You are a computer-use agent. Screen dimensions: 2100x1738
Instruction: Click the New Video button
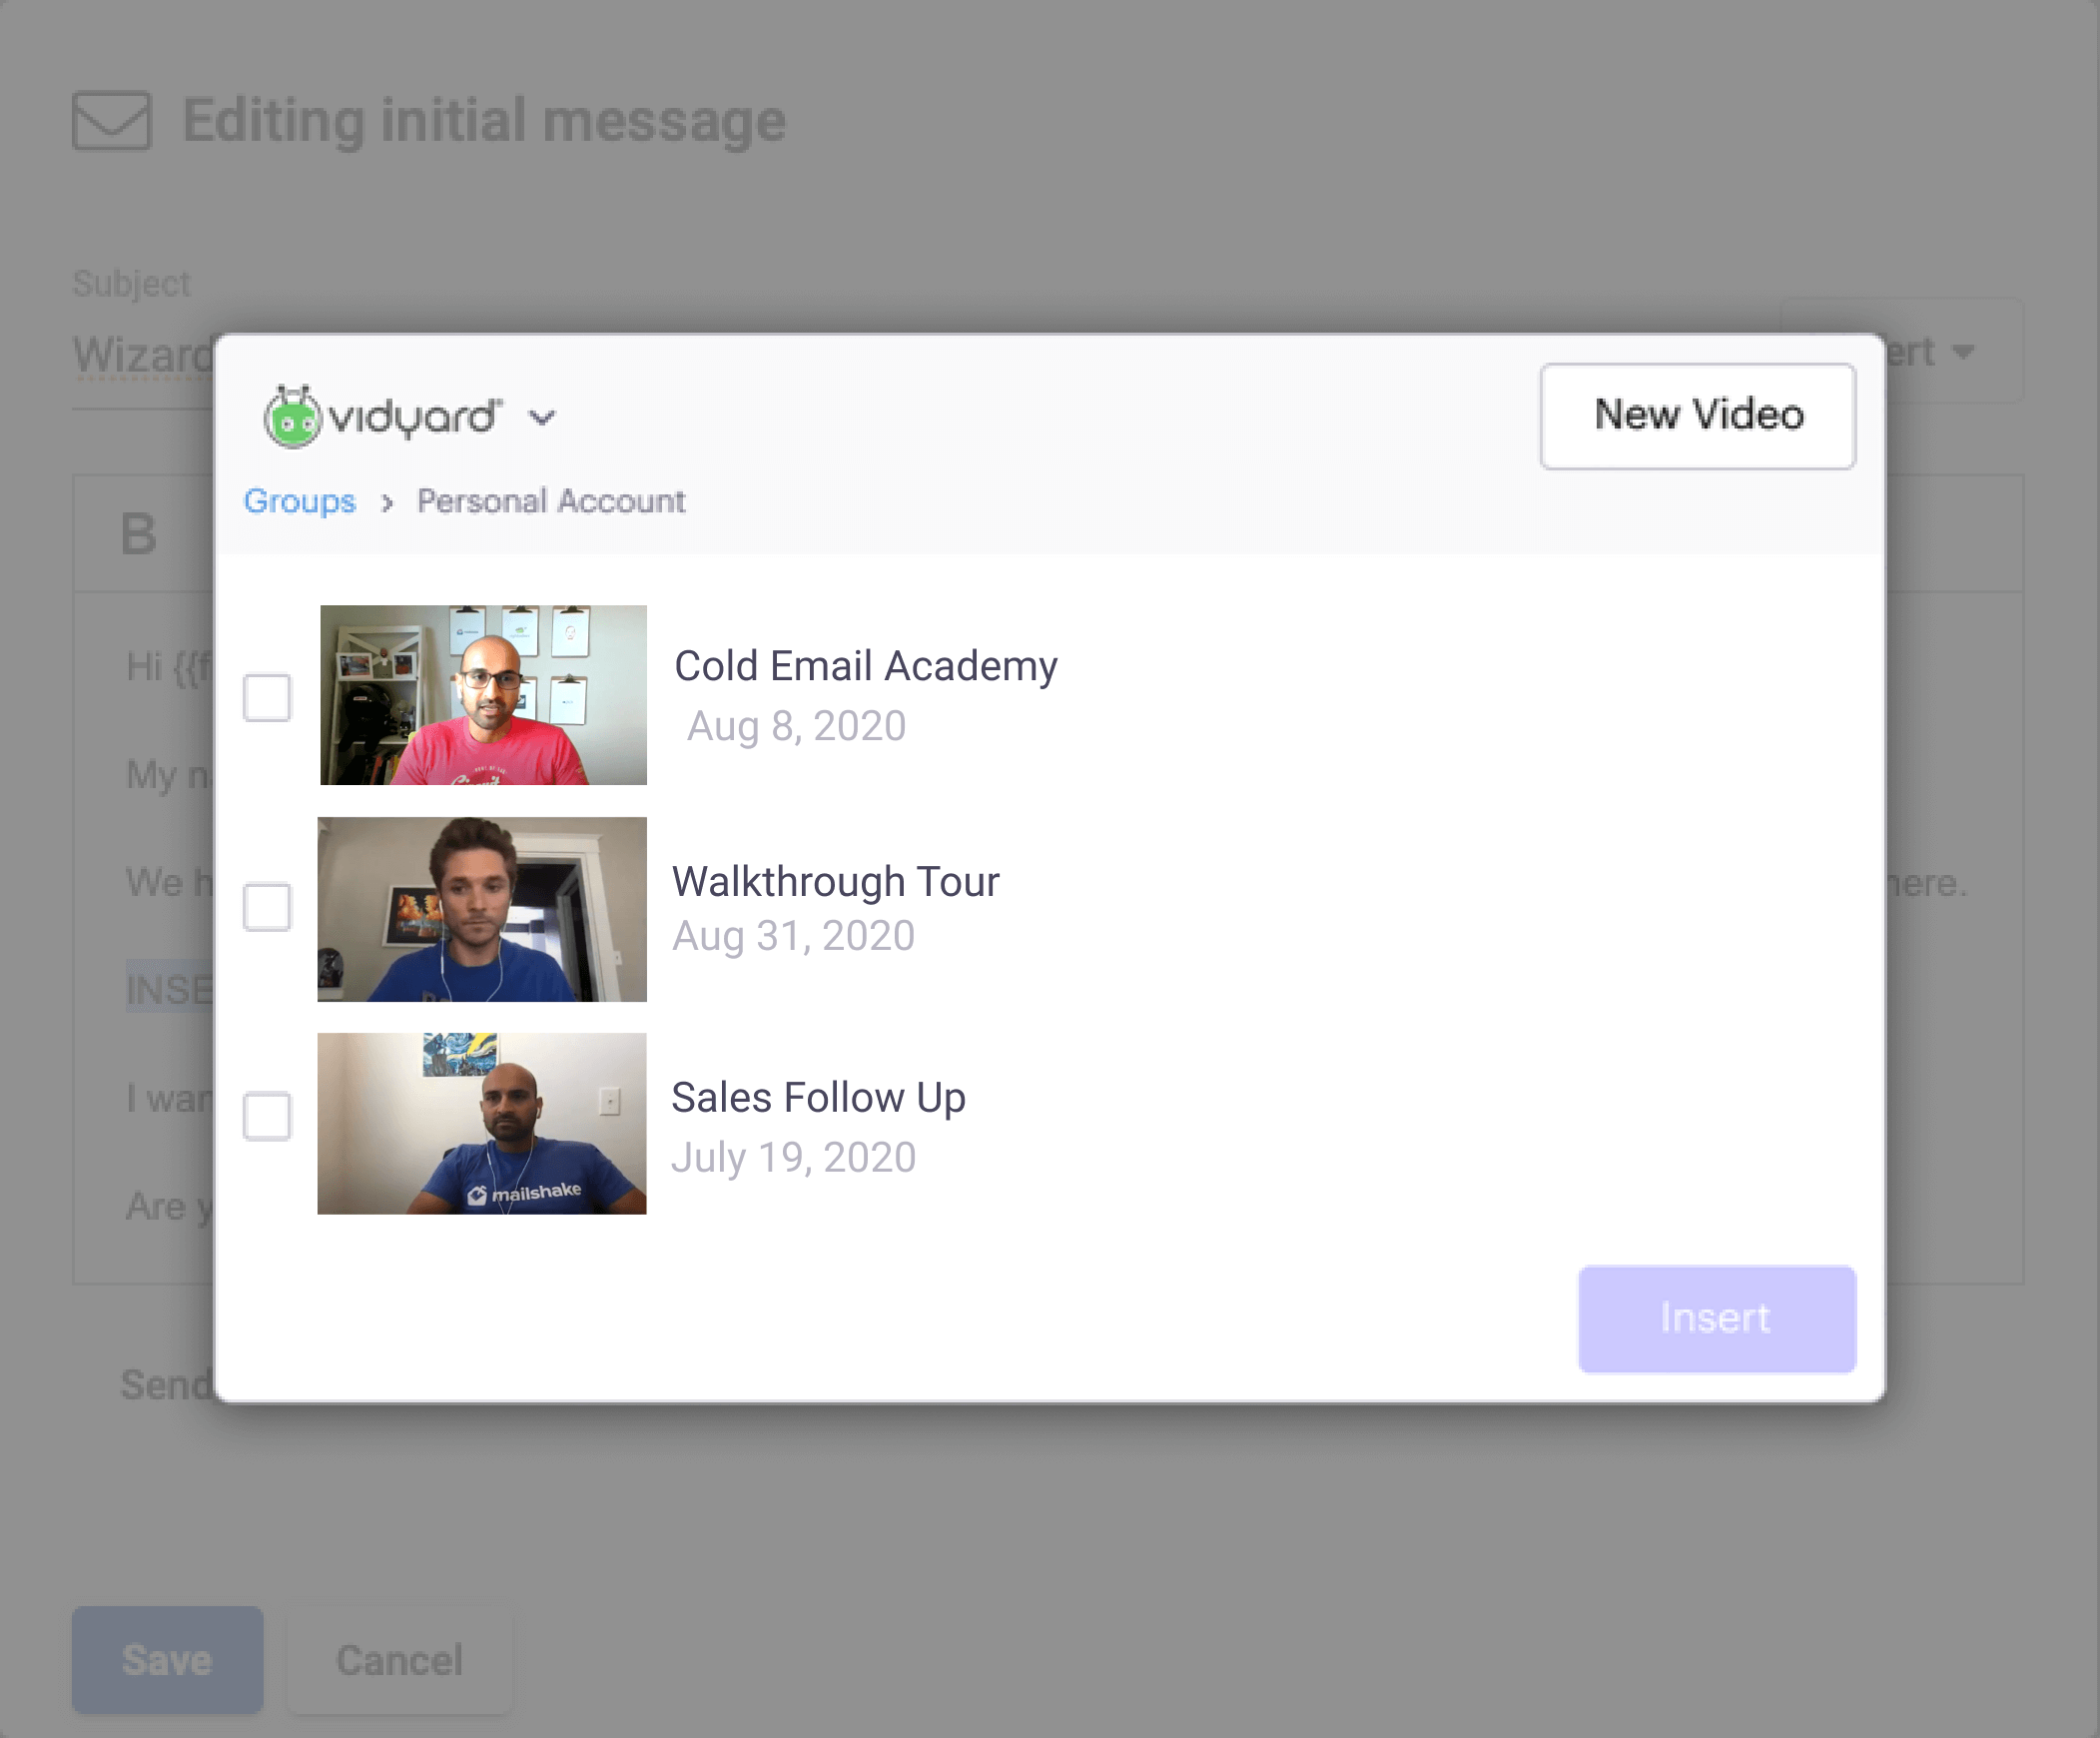1698,416
